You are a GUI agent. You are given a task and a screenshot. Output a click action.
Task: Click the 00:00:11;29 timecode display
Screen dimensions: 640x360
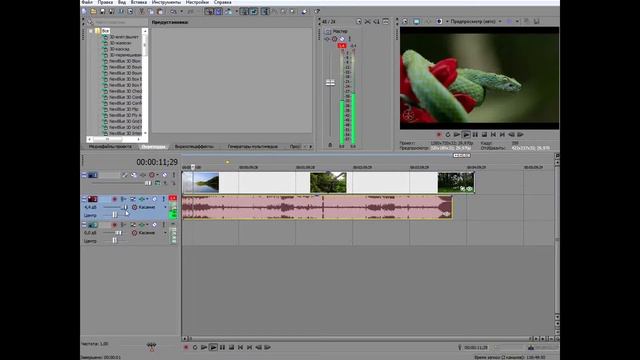[x=157, y=162]
